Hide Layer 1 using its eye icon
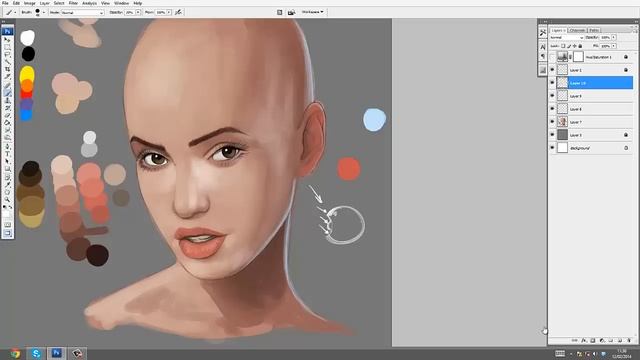The height and width of the screenshot is (360, 640). coord(552,70)
